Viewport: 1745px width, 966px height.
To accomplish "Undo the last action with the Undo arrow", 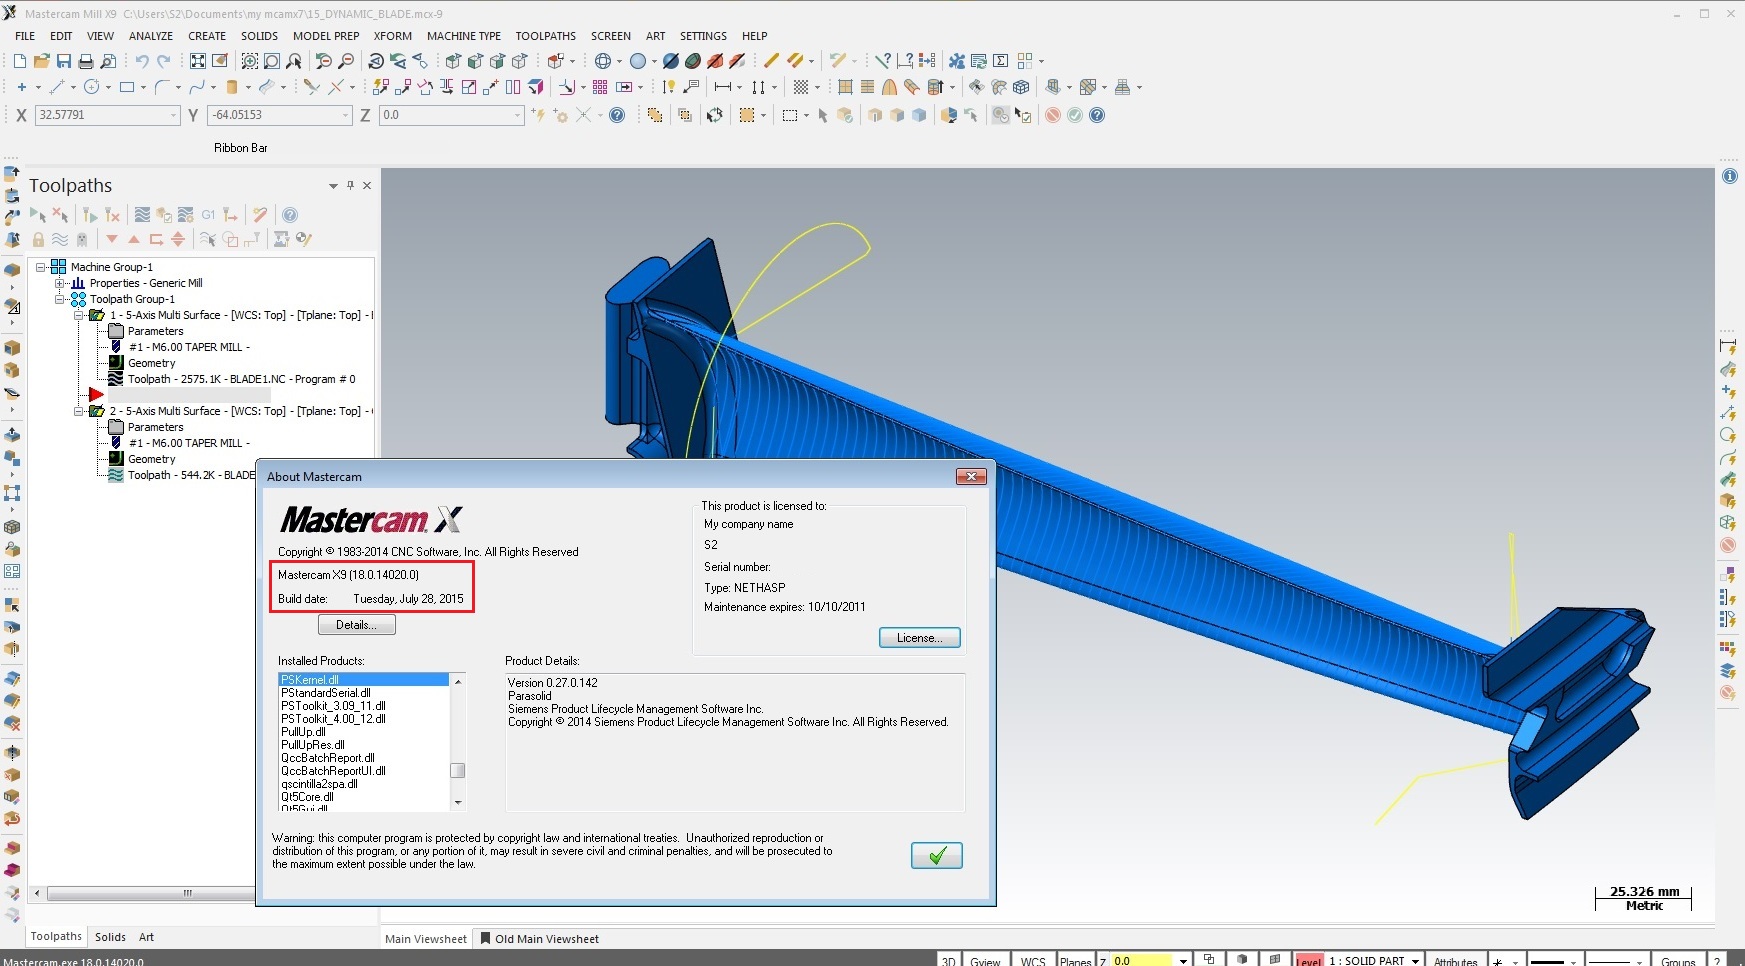I will 142,61.
